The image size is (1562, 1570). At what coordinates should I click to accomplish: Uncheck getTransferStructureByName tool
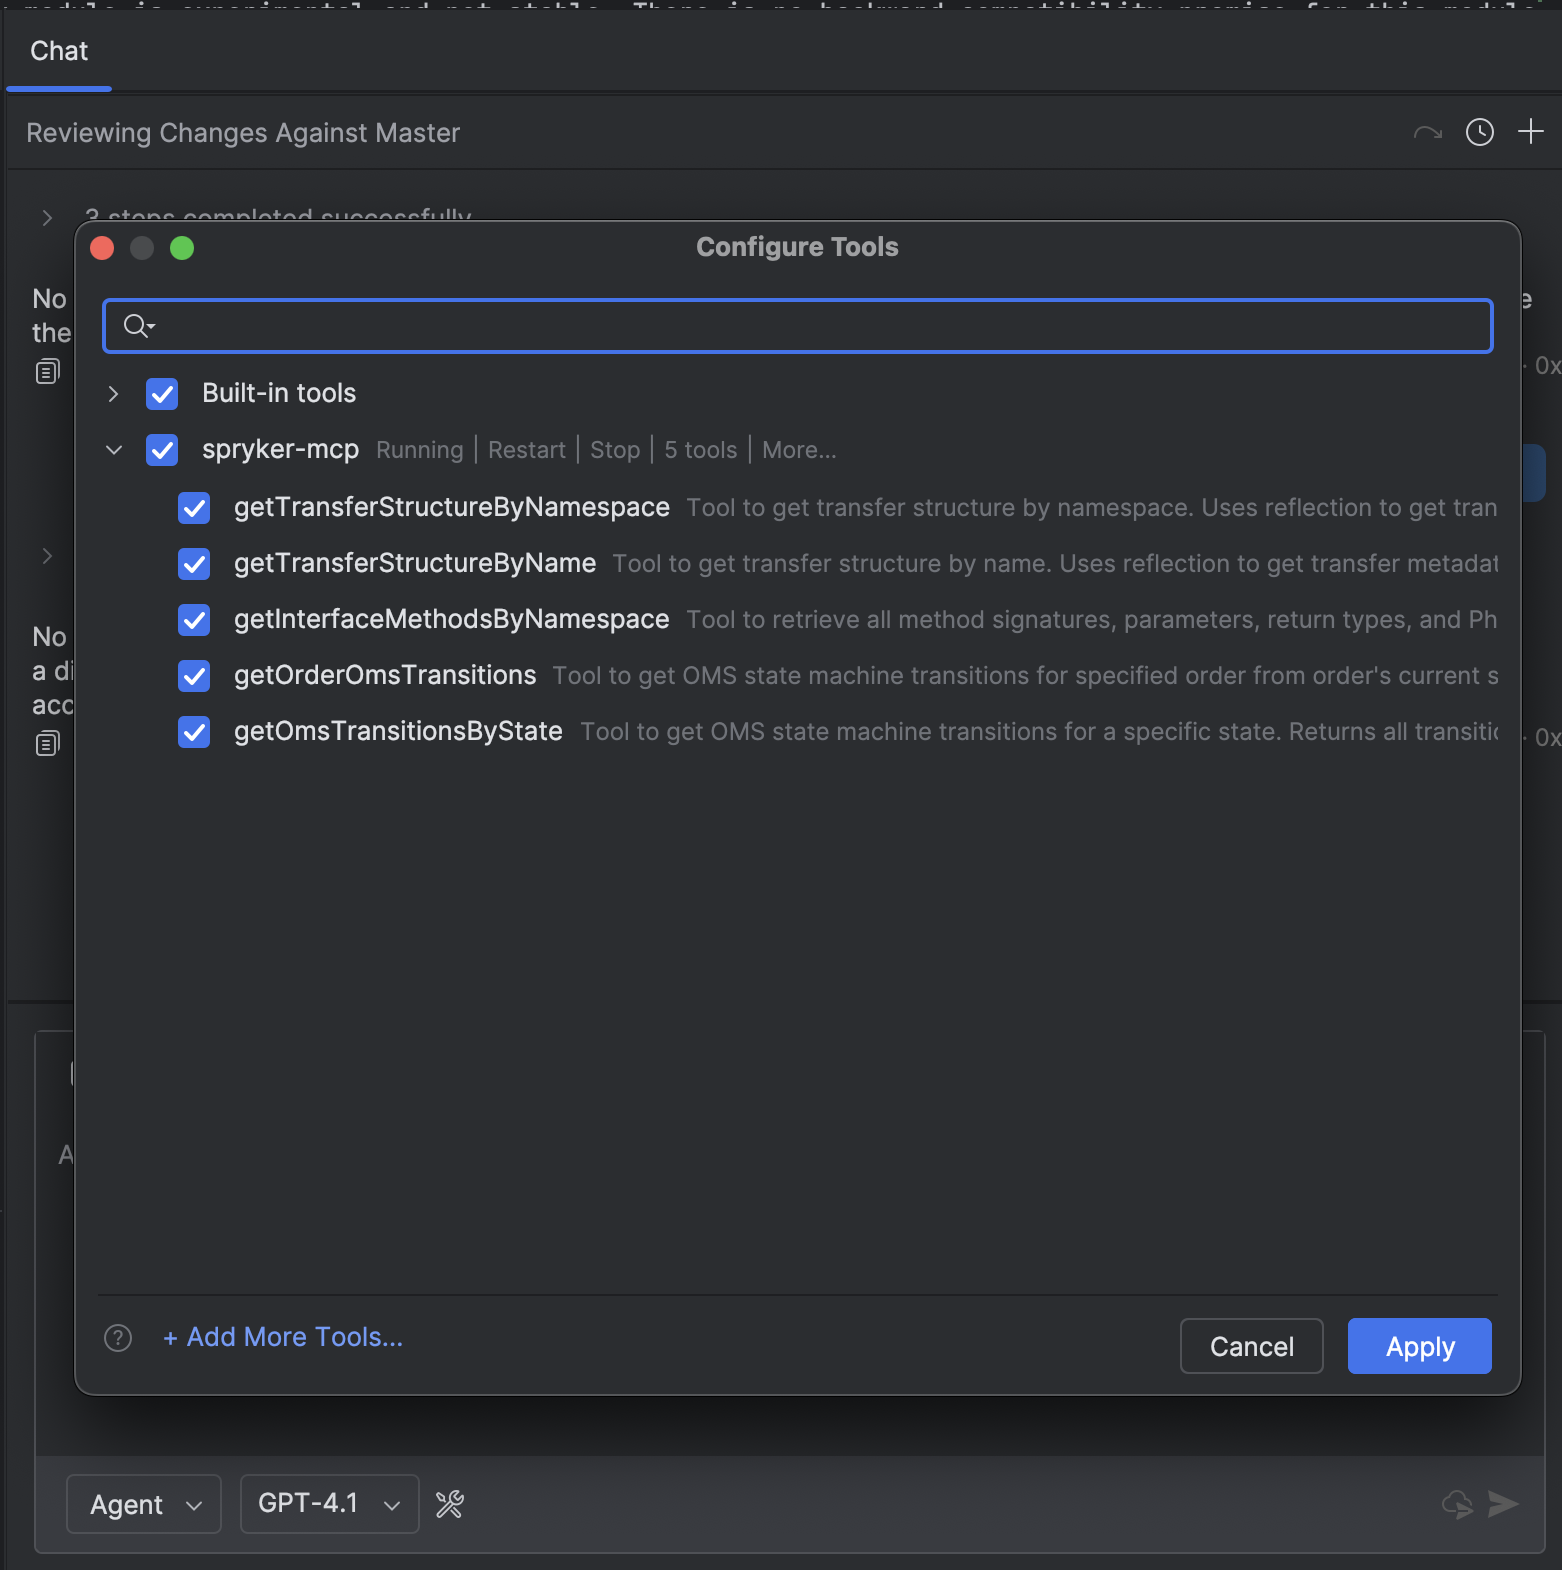pyautogui.click(x=194, y=564)
